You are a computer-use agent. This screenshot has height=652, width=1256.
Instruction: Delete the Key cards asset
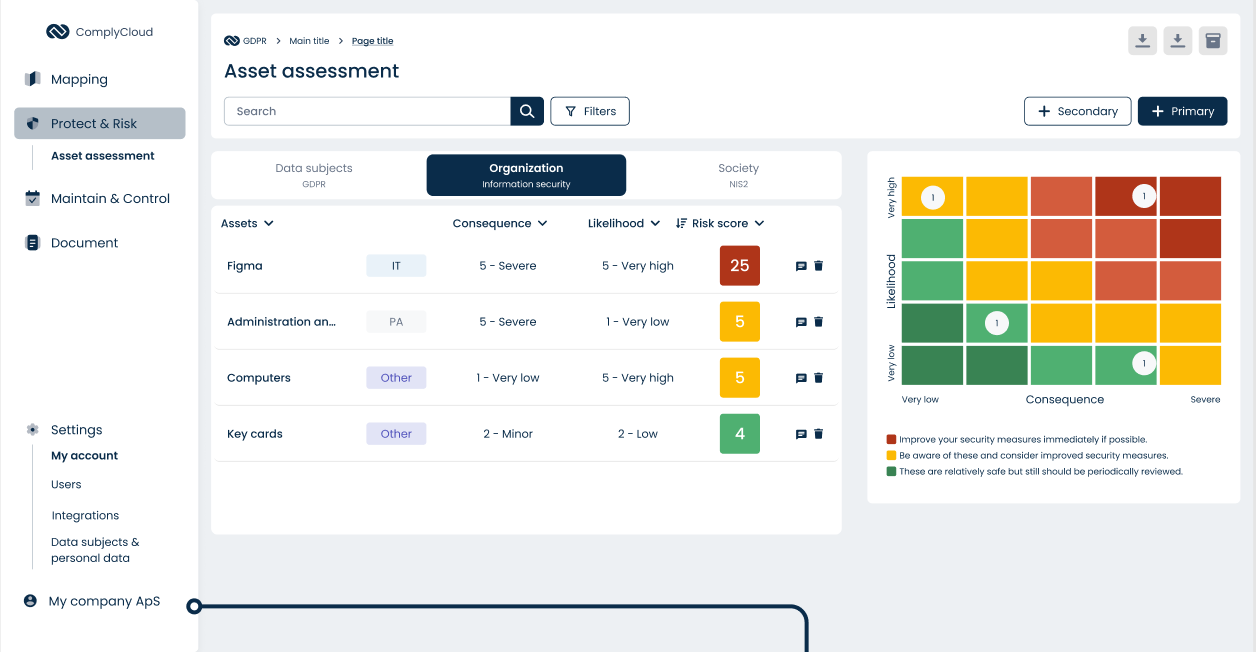[819, 433]
